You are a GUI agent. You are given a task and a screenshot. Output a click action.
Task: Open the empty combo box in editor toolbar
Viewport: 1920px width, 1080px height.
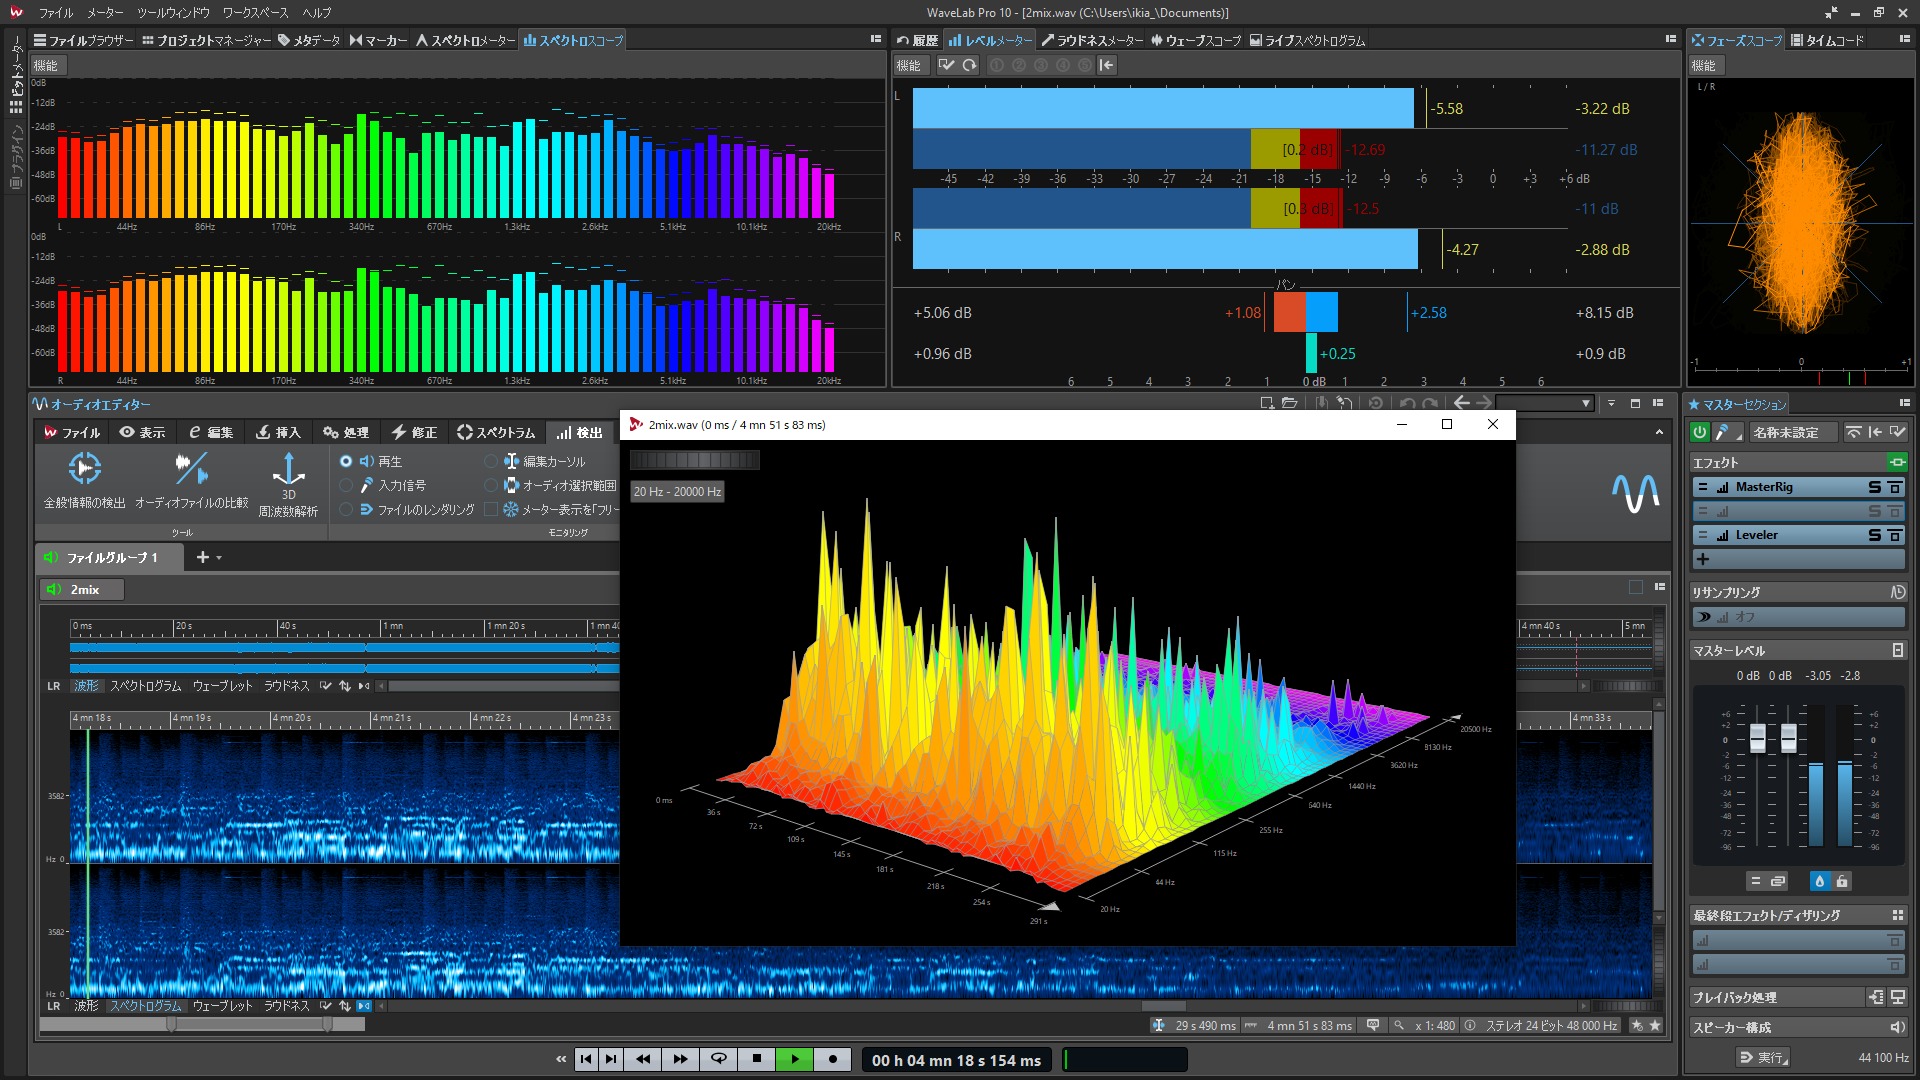point(1544,403)
